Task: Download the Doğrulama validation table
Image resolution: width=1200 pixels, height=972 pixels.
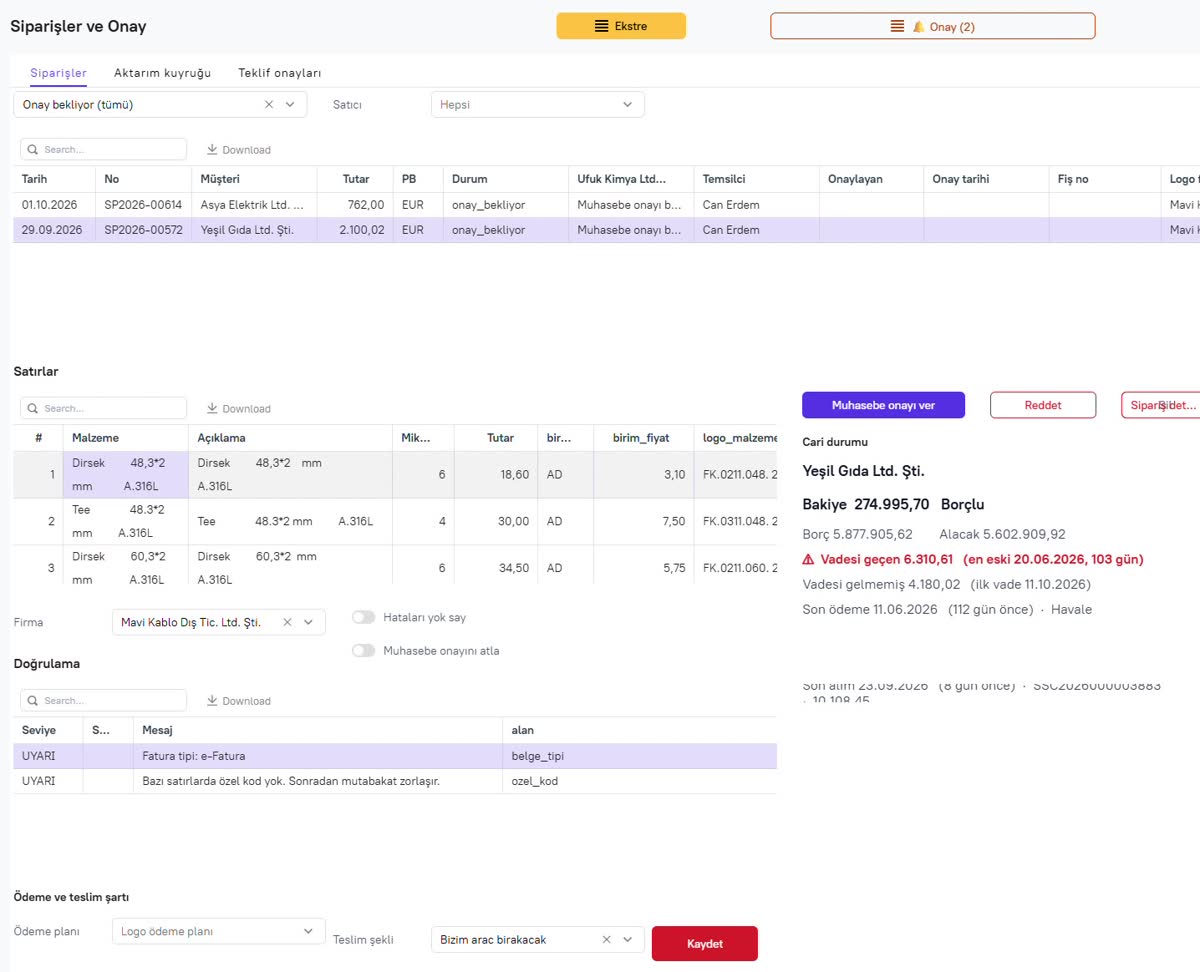Action: (239, 701)
